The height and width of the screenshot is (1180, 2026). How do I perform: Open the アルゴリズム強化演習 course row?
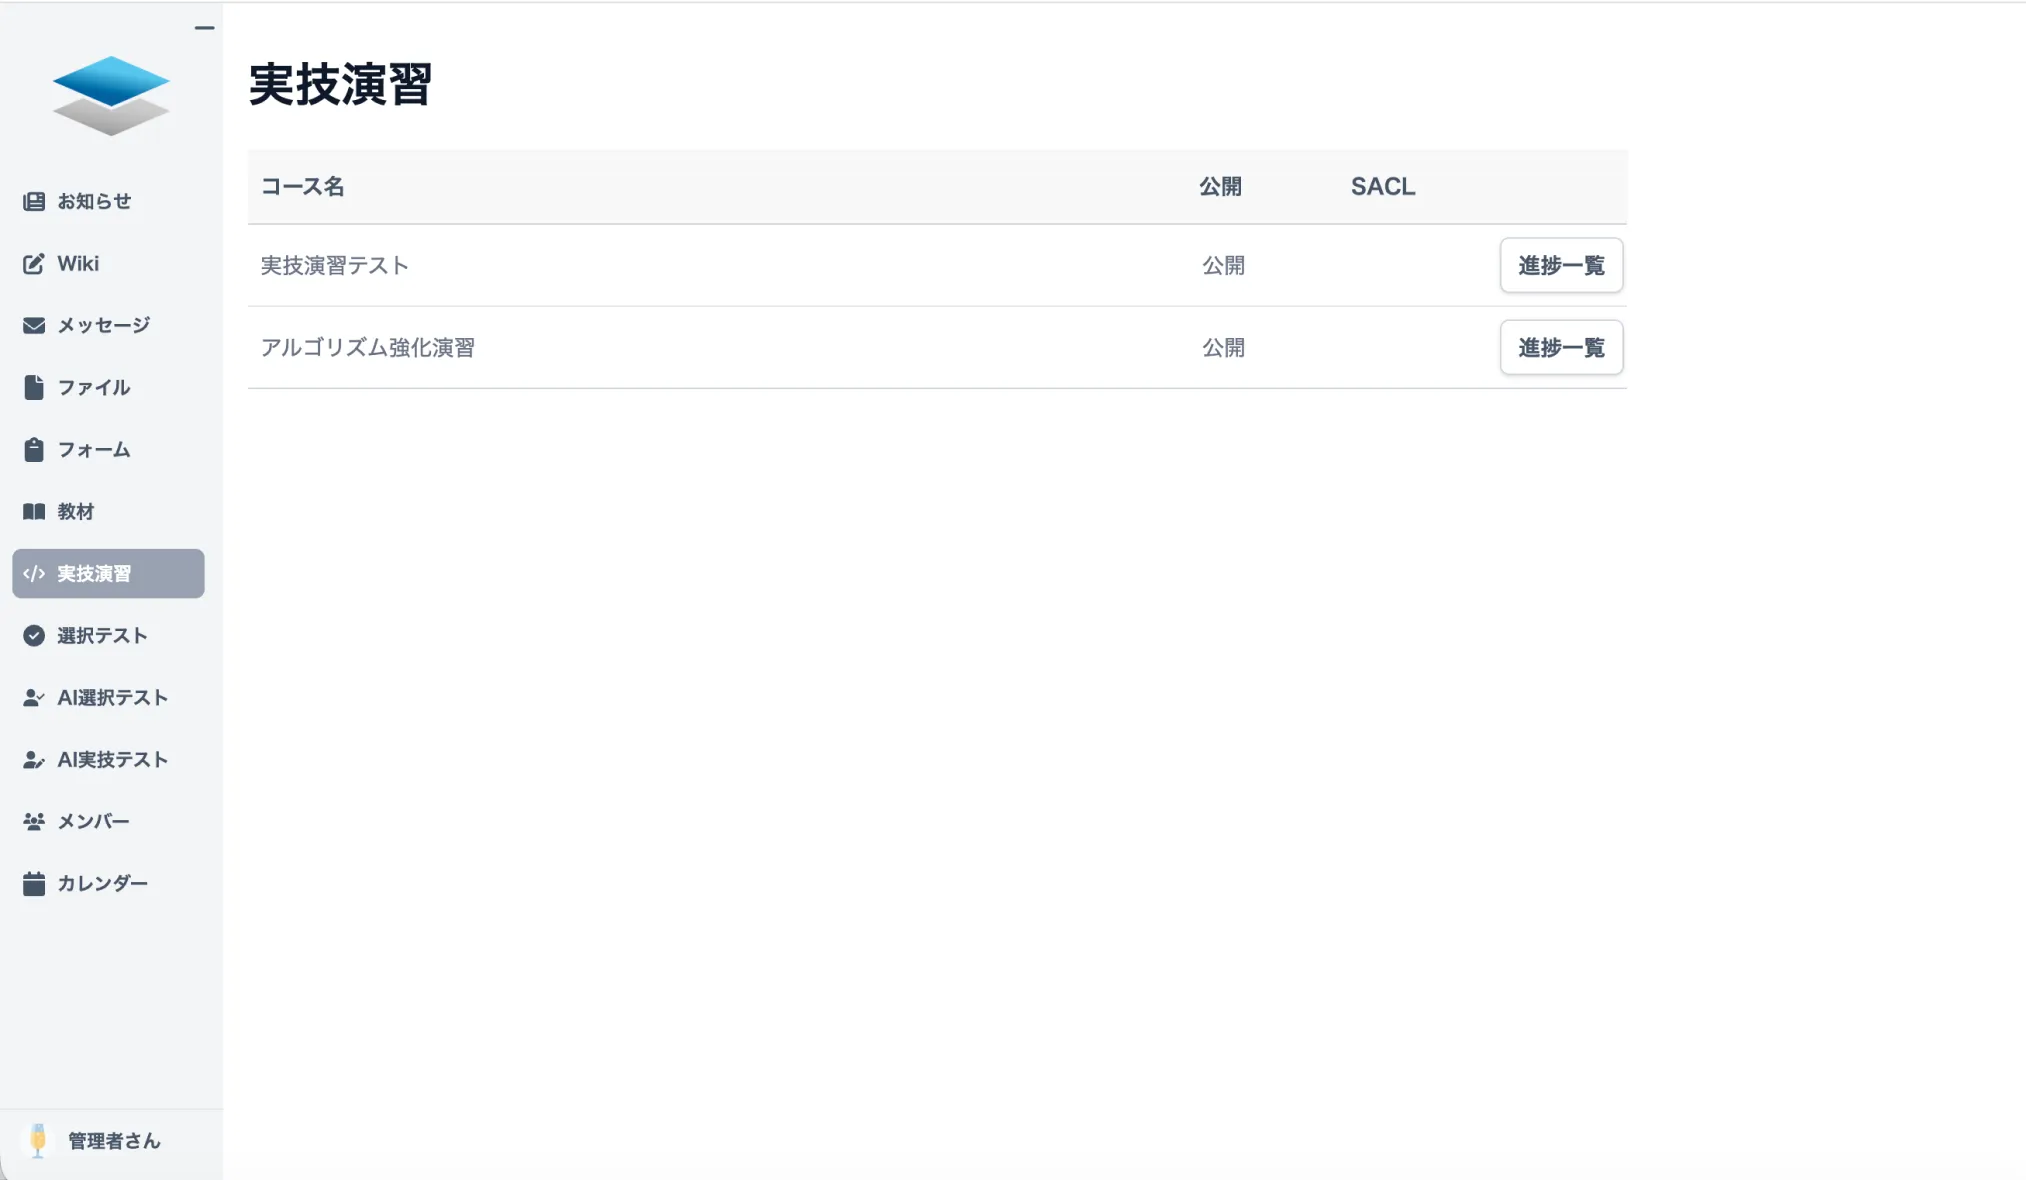(x=368, y=348)
